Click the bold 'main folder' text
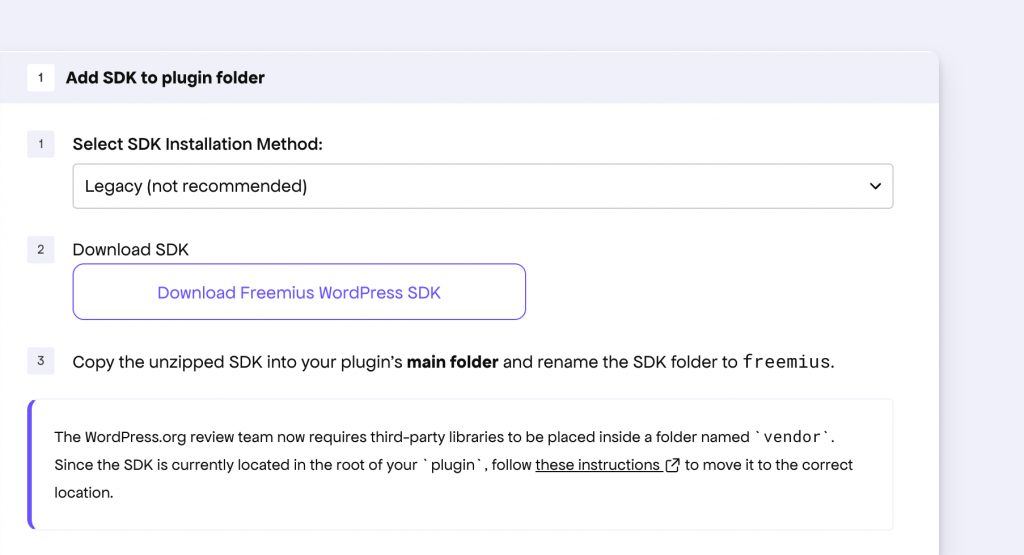The image size is (1024, 555). 453,362
